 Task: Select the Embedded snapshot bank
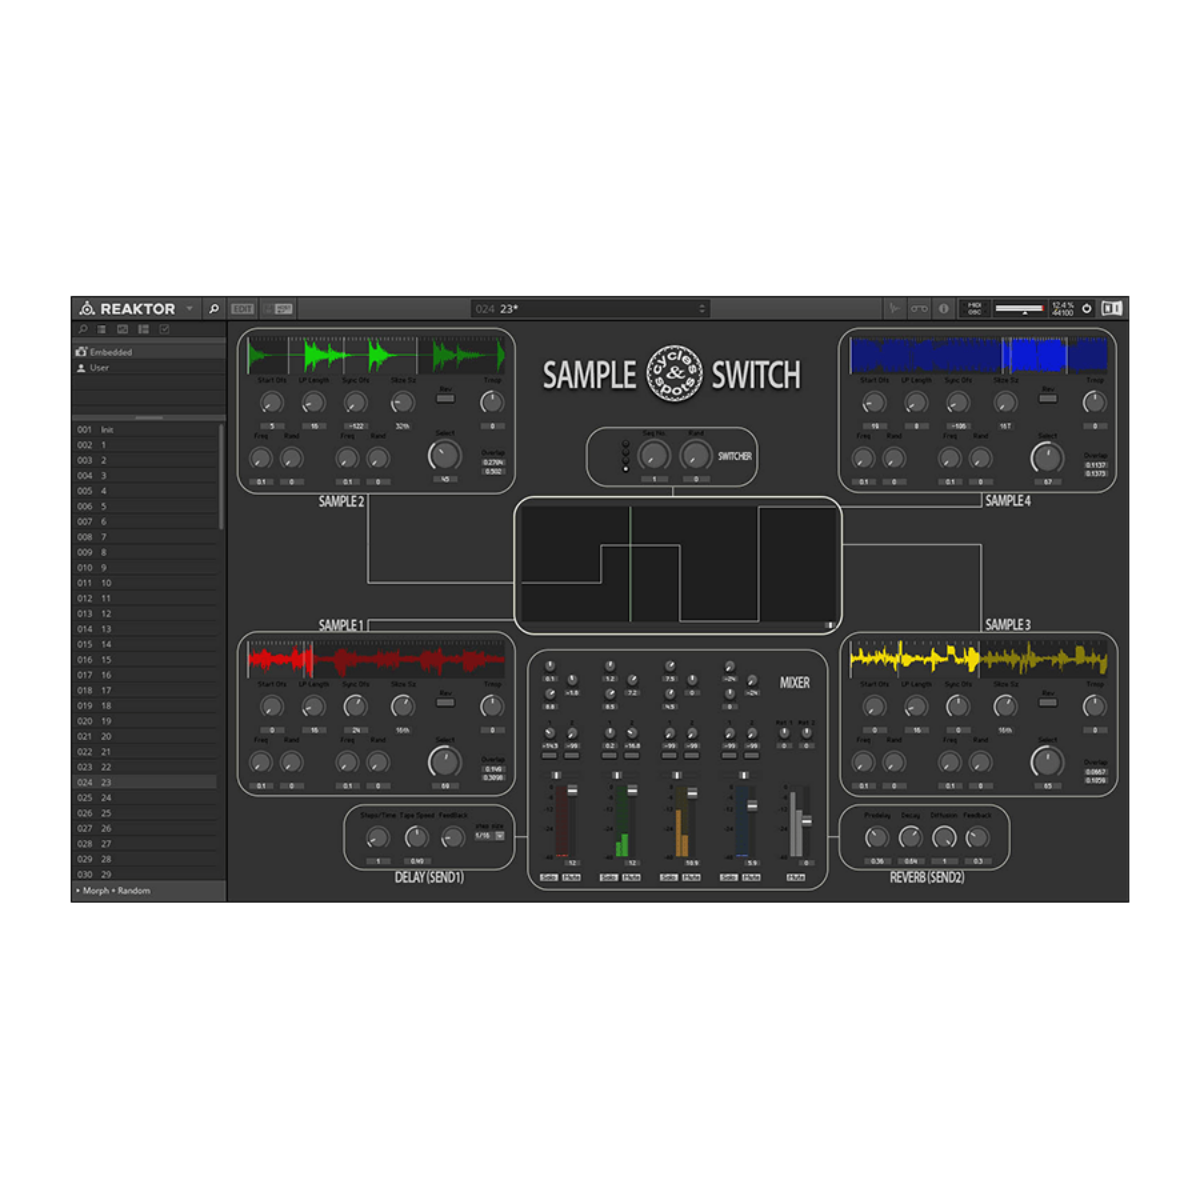click(x=148, y=352)
